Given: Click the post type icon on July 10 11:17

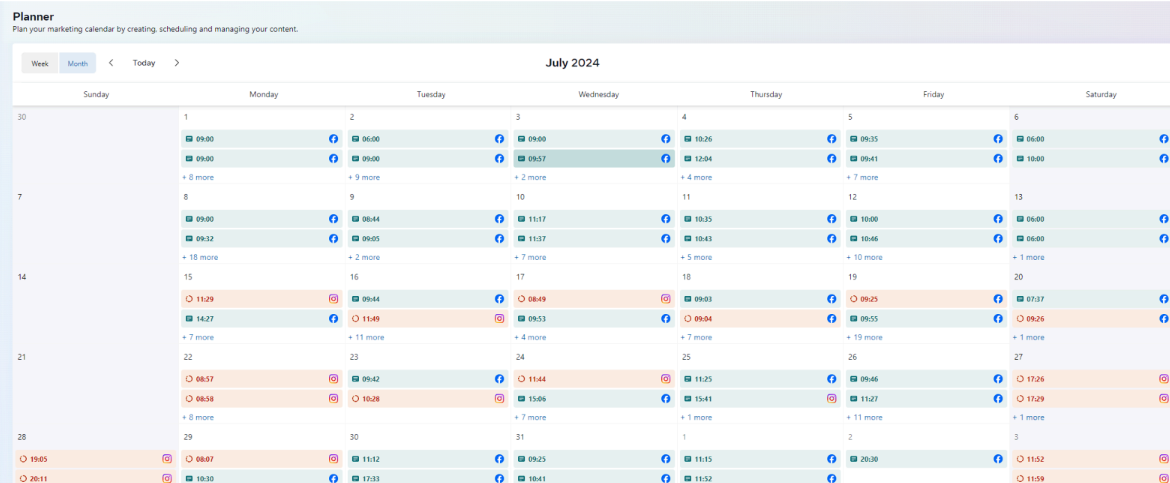Looking at the screenshot, I should pyautogui.click(x=521, y=219).
